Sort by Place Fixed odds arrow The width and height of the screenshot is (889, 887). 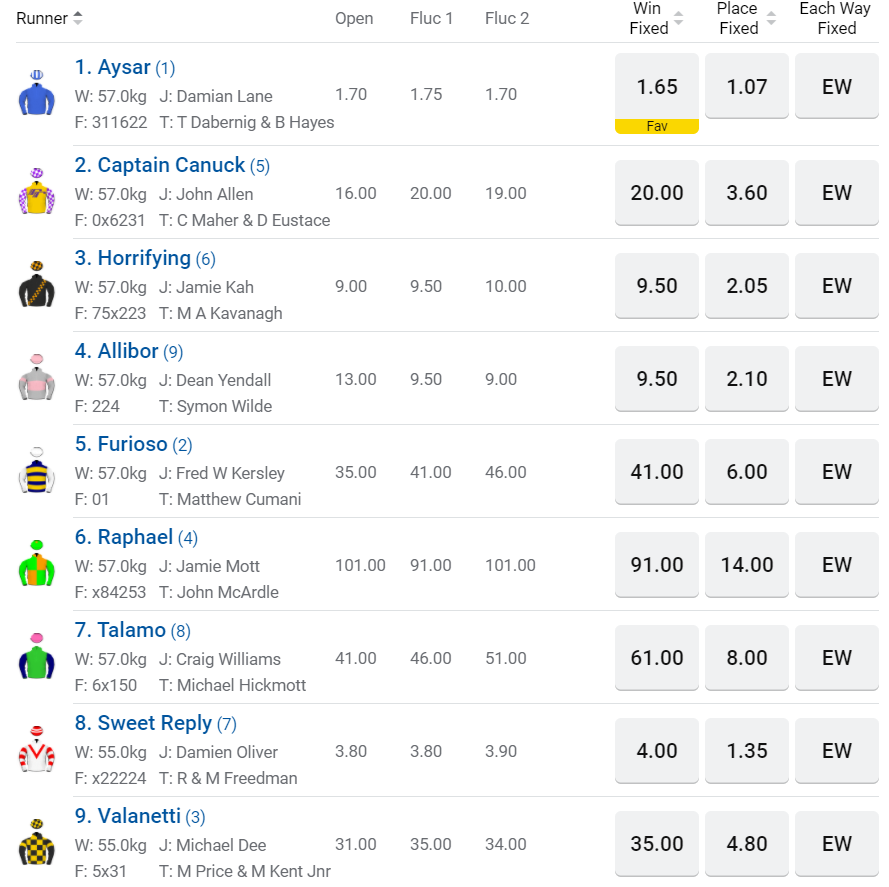tap(771, 18)
